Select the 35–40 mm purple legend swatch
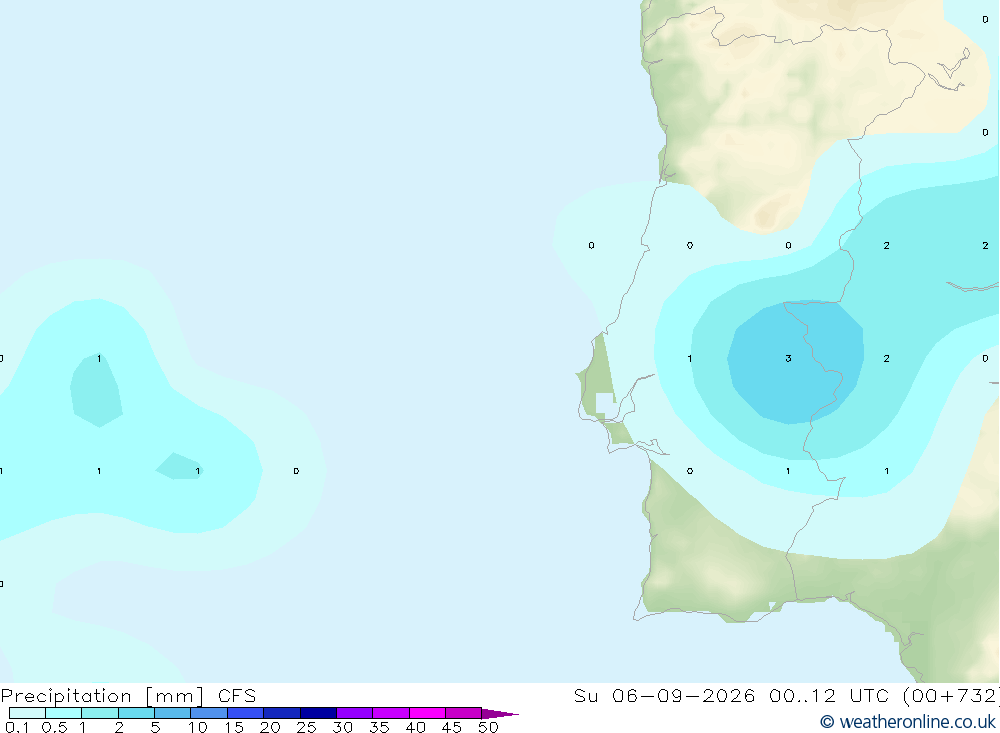Viewport: 1000px width, 733px height. pyautogui.click(x=391, y=713)
